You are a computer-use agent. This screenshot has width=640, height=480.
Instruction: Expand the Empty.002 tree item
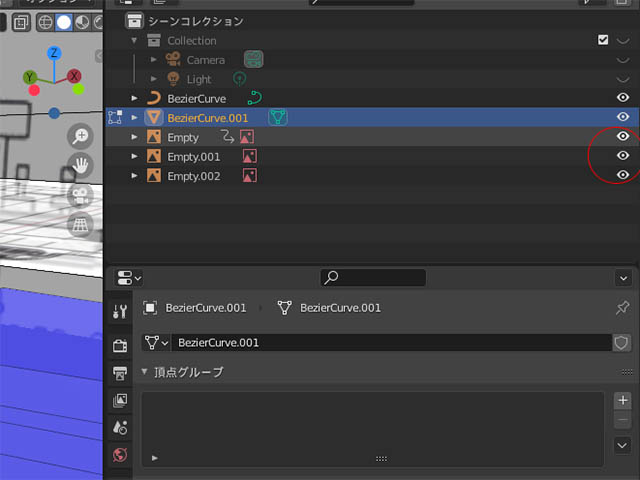134,176
